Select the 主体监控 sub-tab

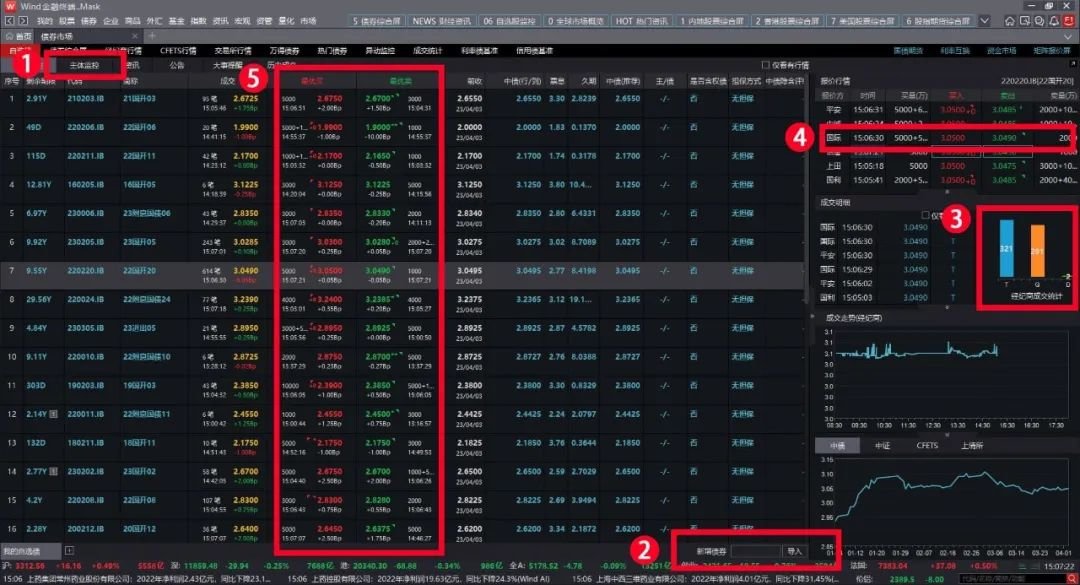[84, 65]
